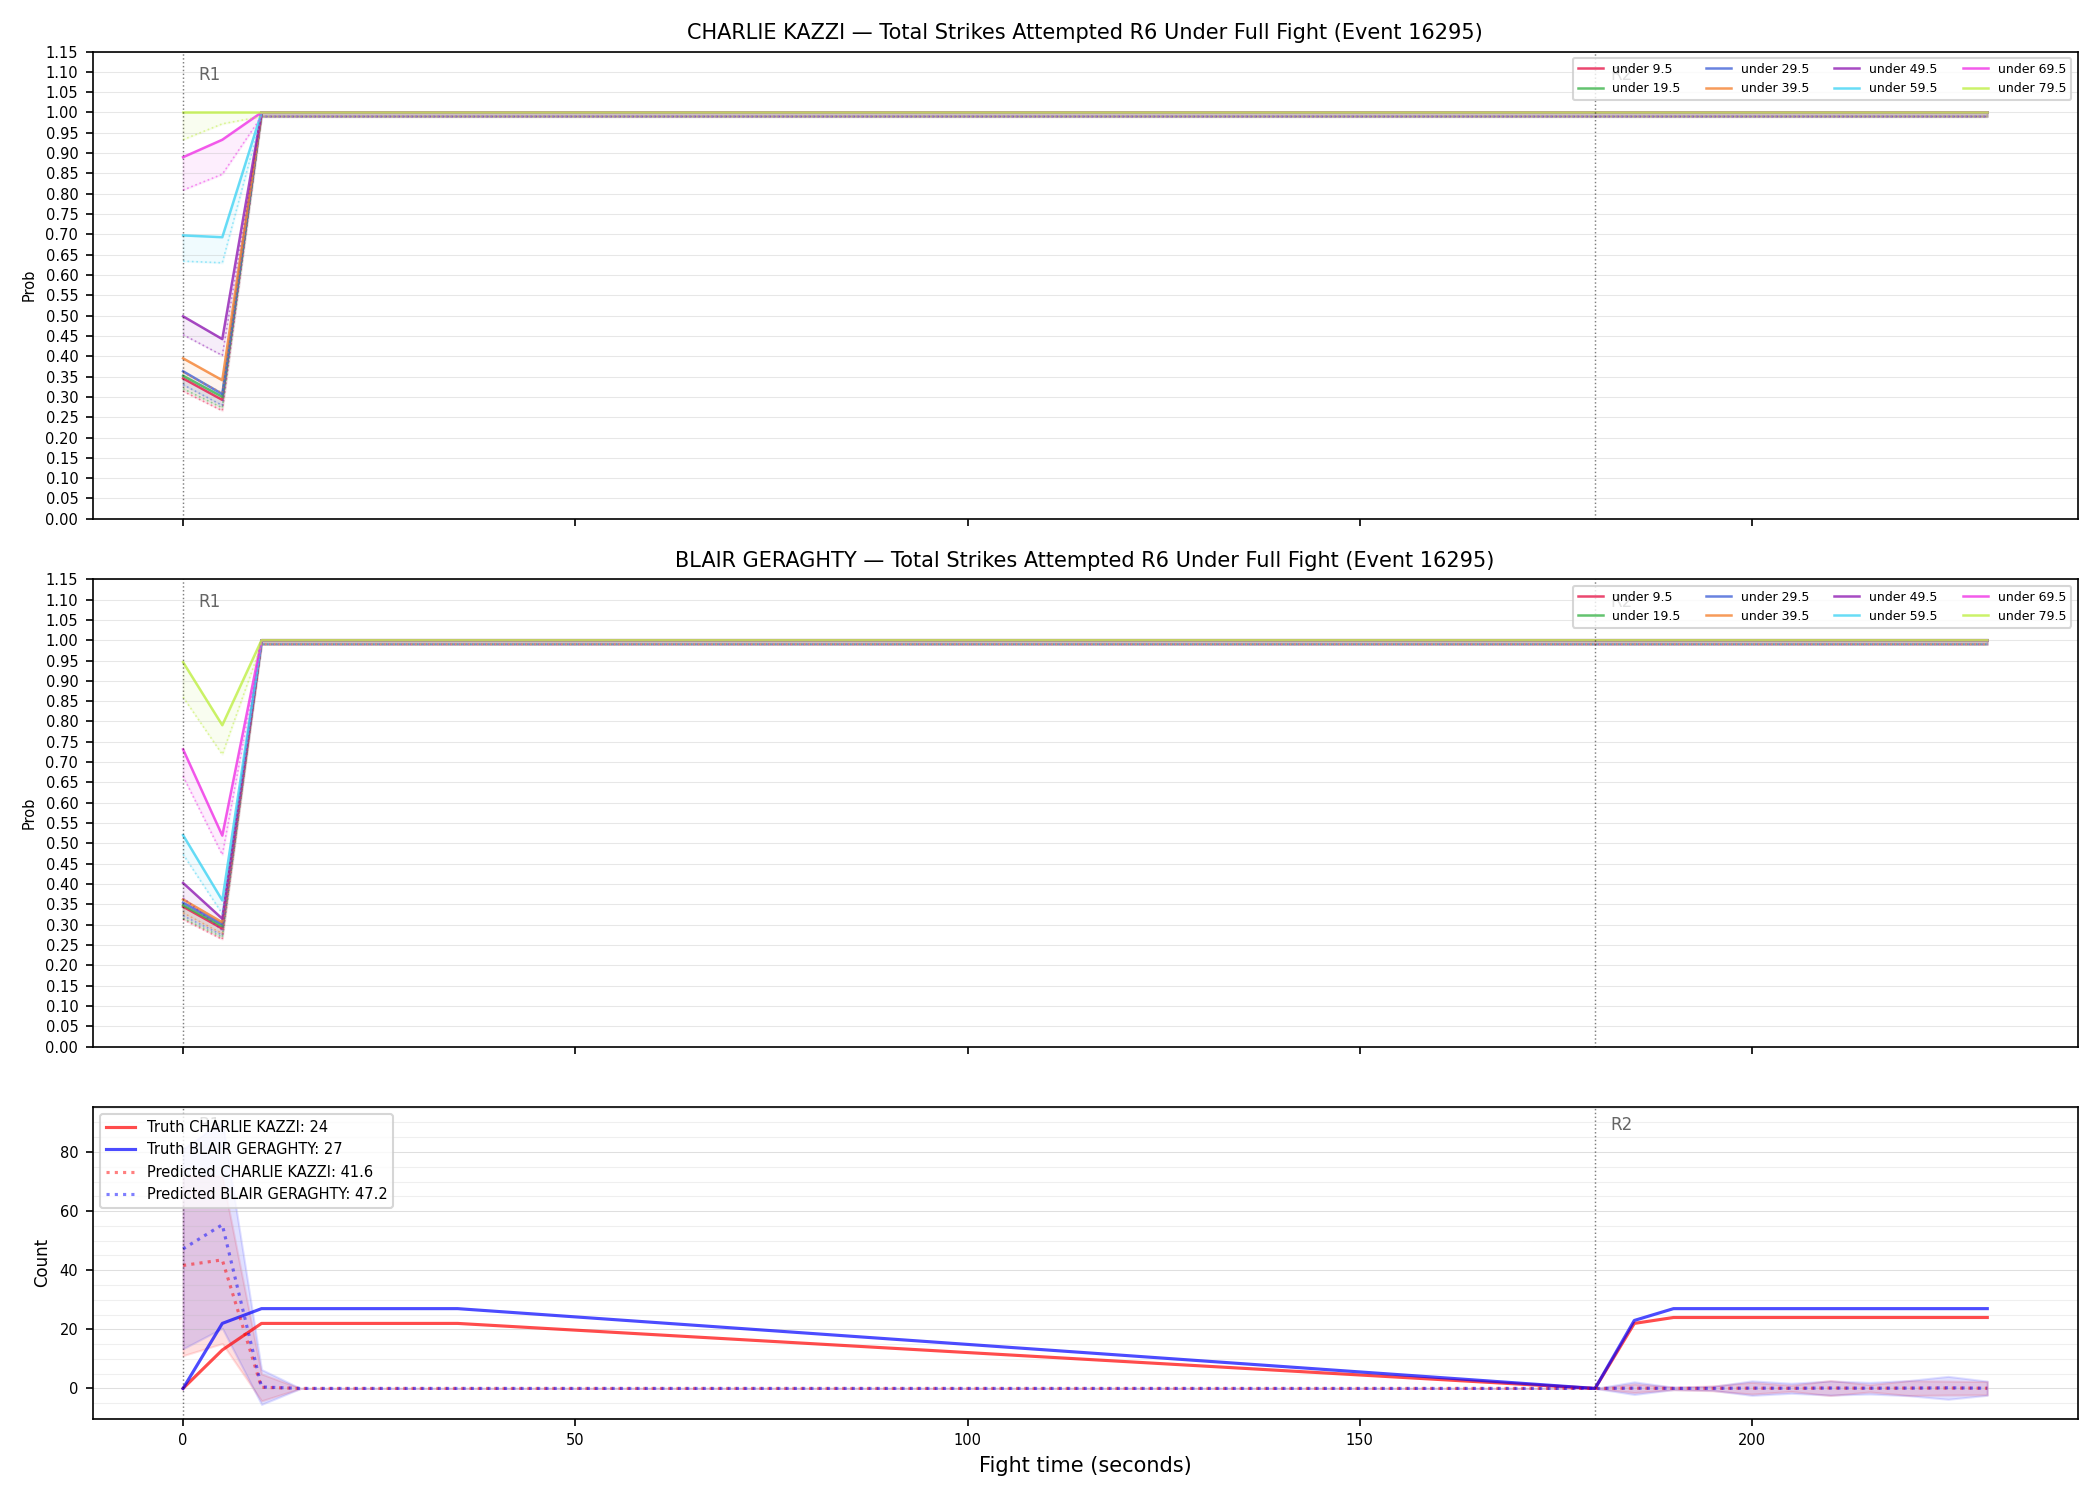Click 'under 59.5' legend item in Charlie Kazzi chart
This screenshot has width=2100, height=1500.
(x=1884, y=88)
